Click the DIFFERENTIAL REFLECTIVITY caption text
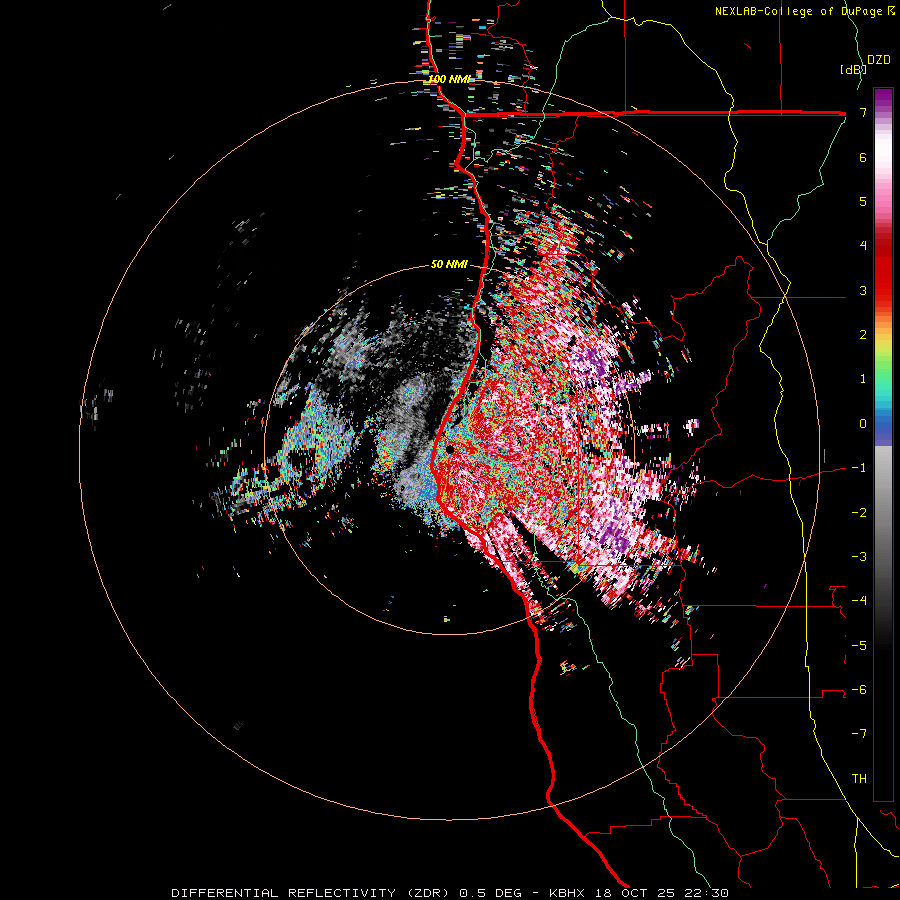 [284, 893]
